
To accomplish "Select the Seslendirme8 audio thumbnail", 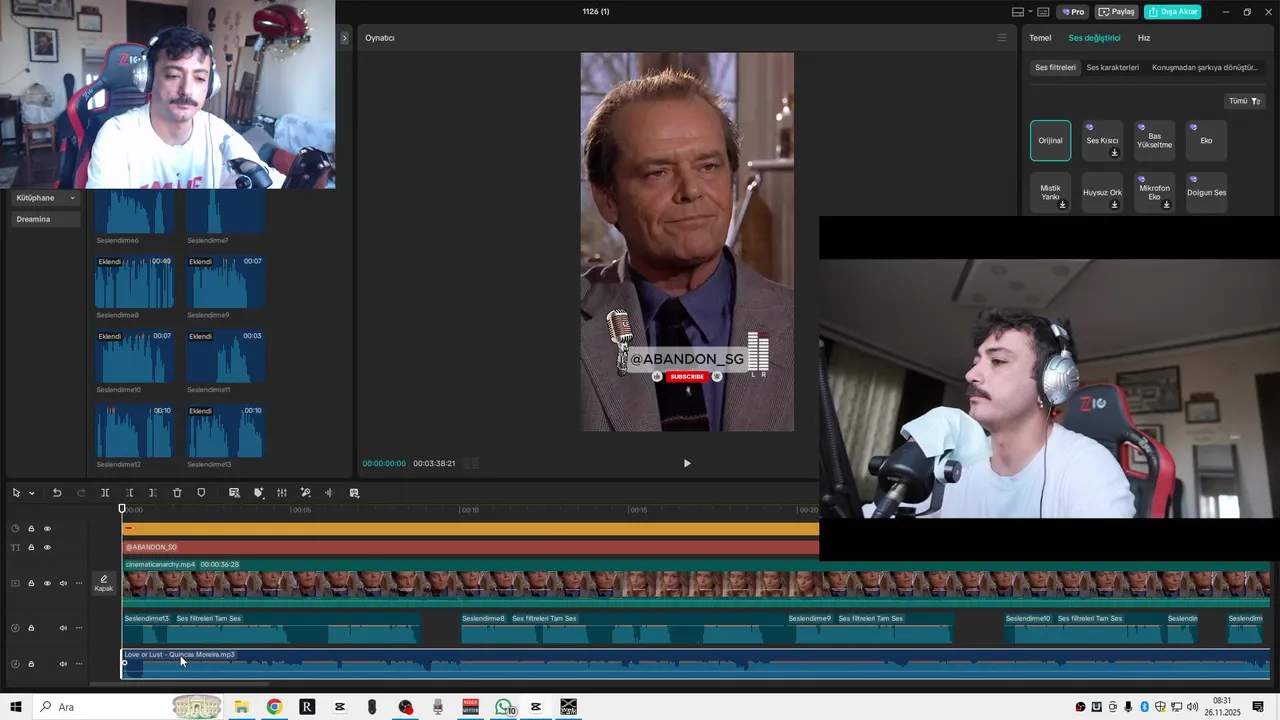I will (134, 282).
